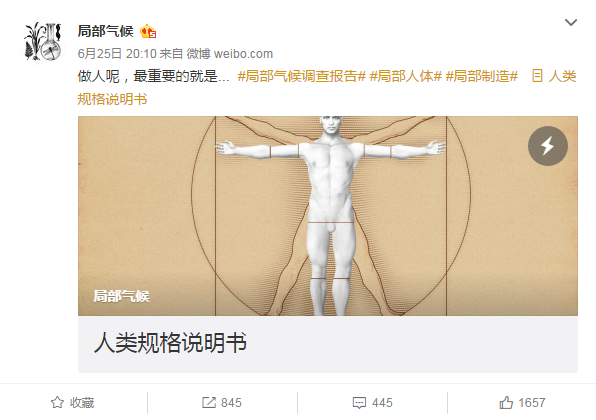Image resolution: width=596 pixels, height=420 pixels.
Task: Open comments via the 445 comment icon
Action: (x=359, y=403)
